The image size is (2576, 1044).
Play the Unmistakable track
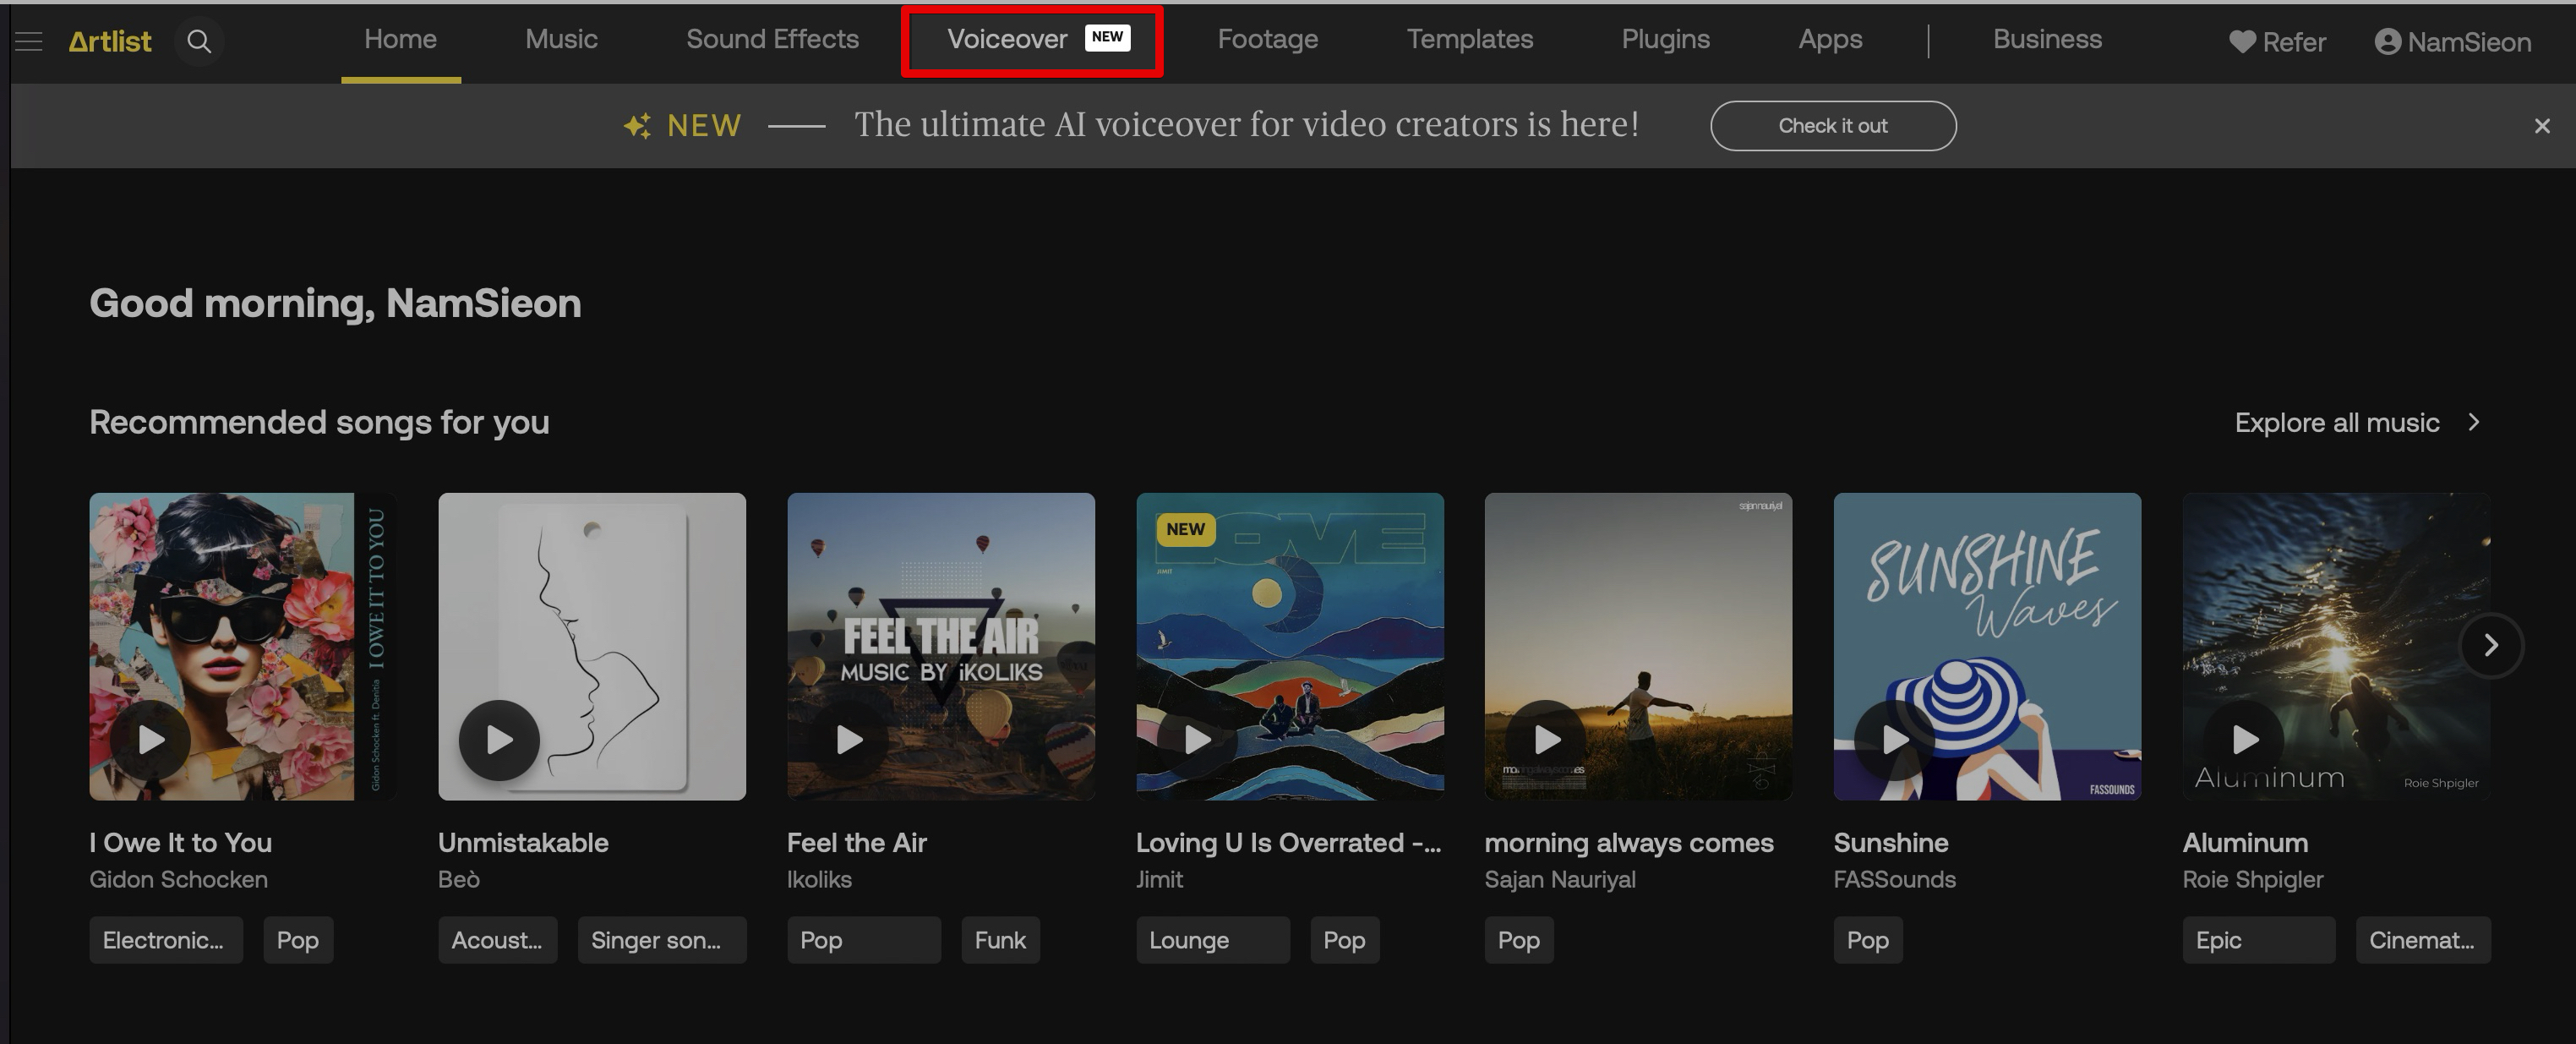[x=499, y=740]
